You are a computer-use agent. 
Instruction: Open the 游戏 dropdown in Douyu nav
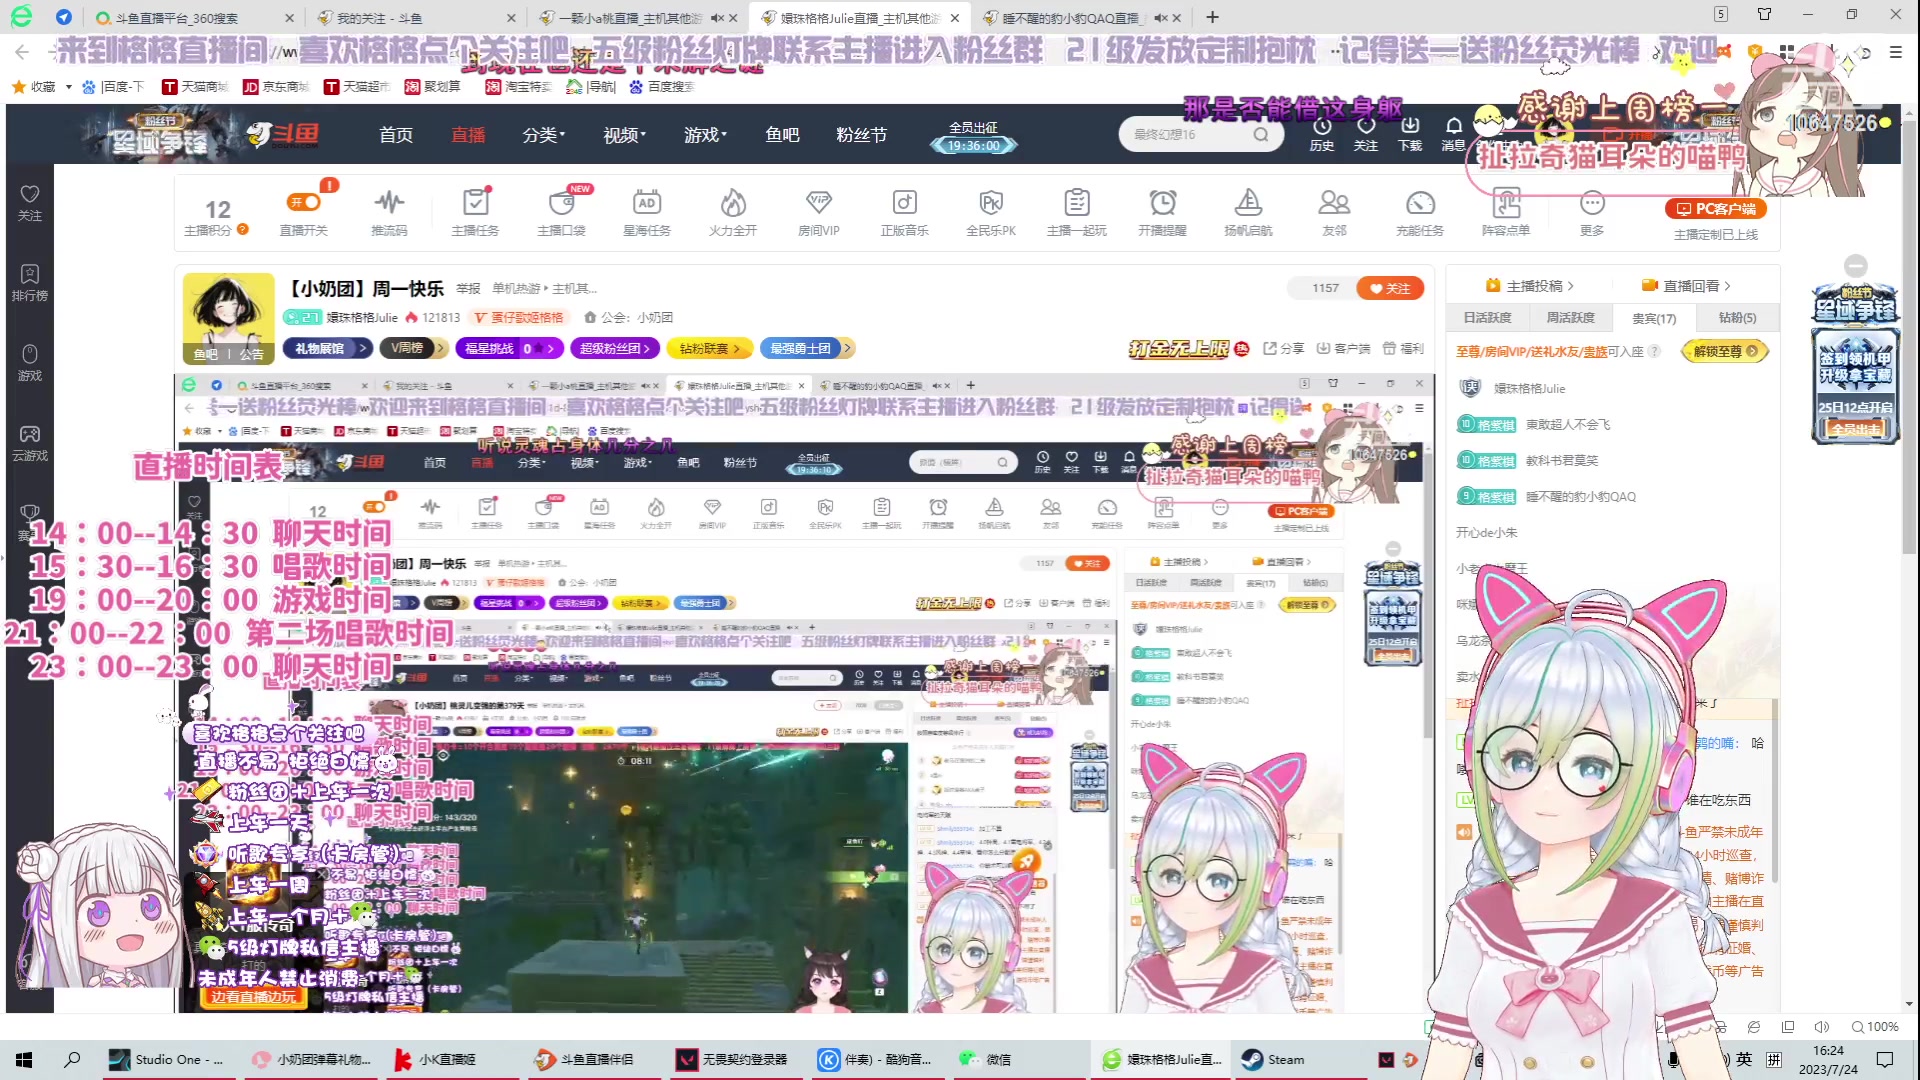[x=706, y=134]
